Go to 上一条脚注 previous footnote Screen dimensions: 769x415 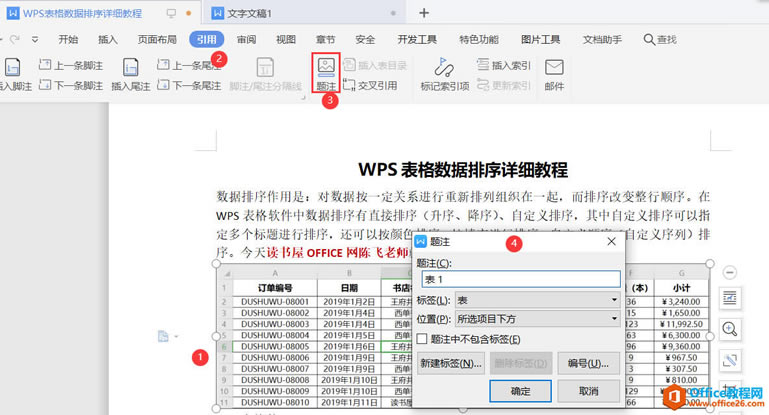coord(71,65)
